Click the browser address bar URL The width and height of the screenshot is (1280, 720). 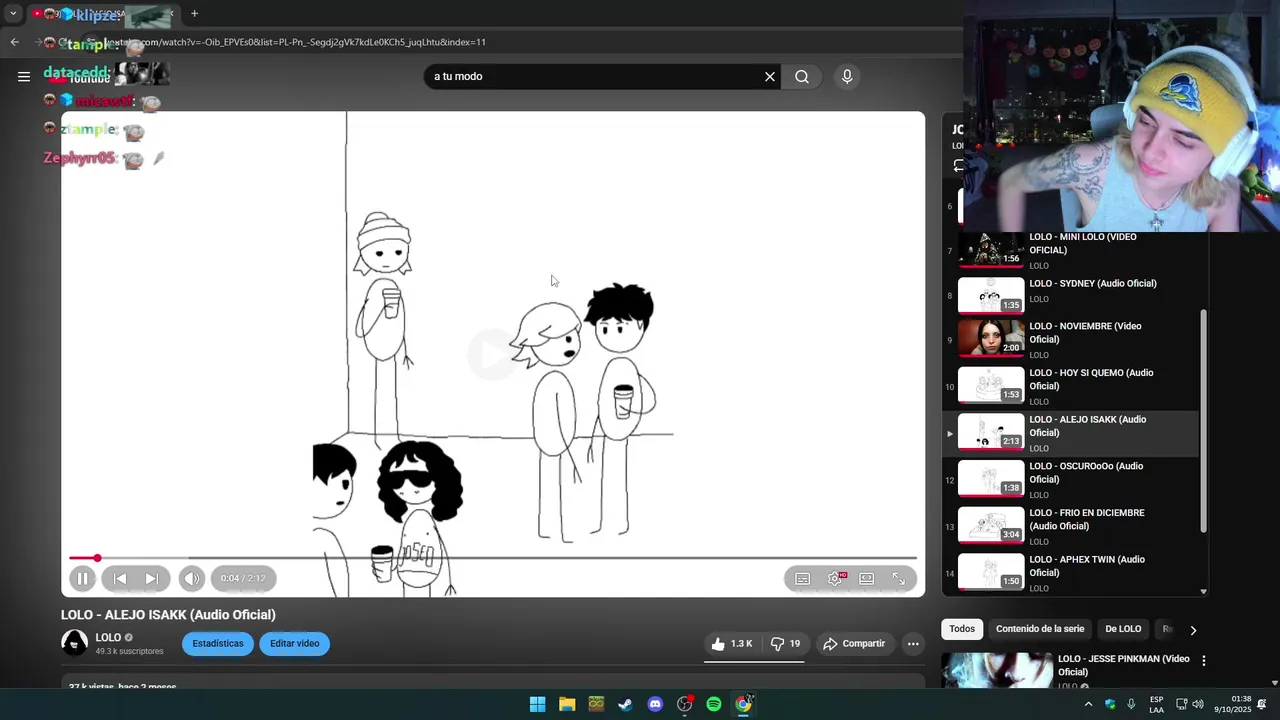coord(297,42)
